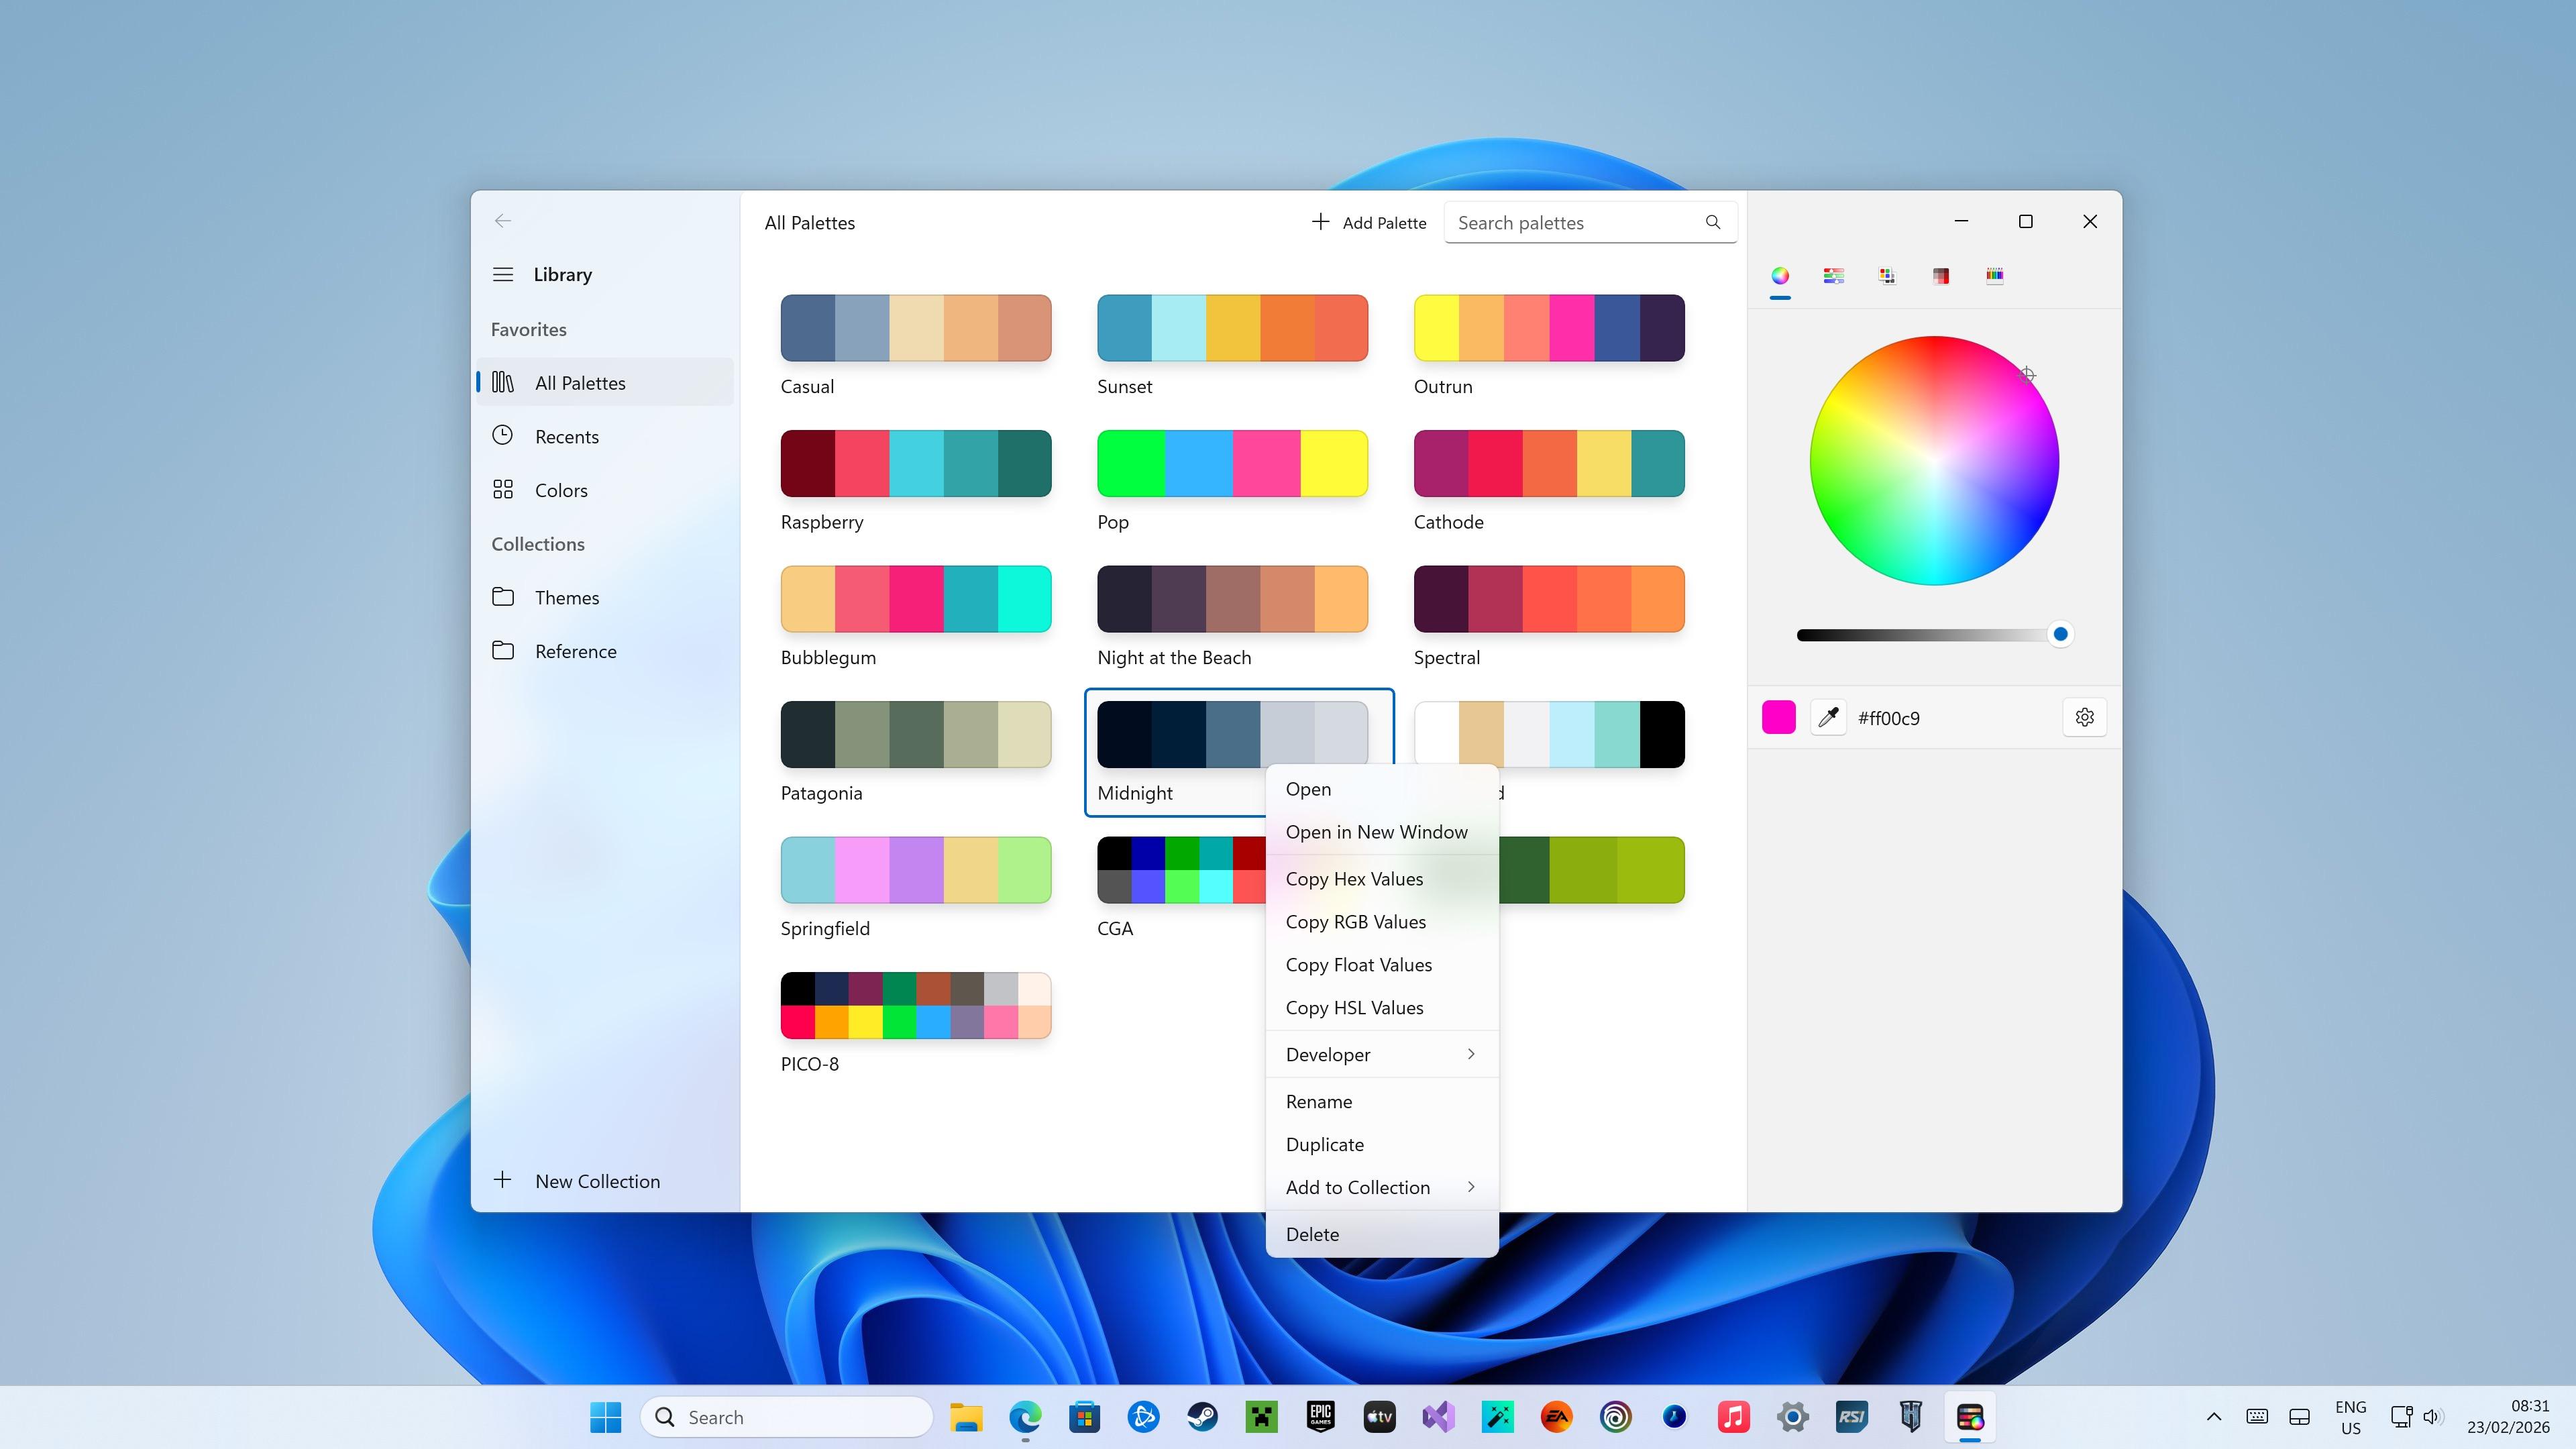Viewport: 2576px width, 1449px height.
Task: Click the current magenta color swatch
Action: [x=1778, y=717]
